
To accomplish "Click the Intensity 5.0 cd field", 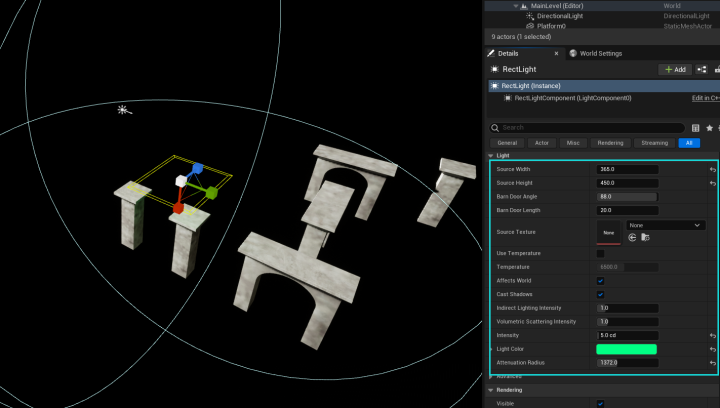I will coord(627,335).
